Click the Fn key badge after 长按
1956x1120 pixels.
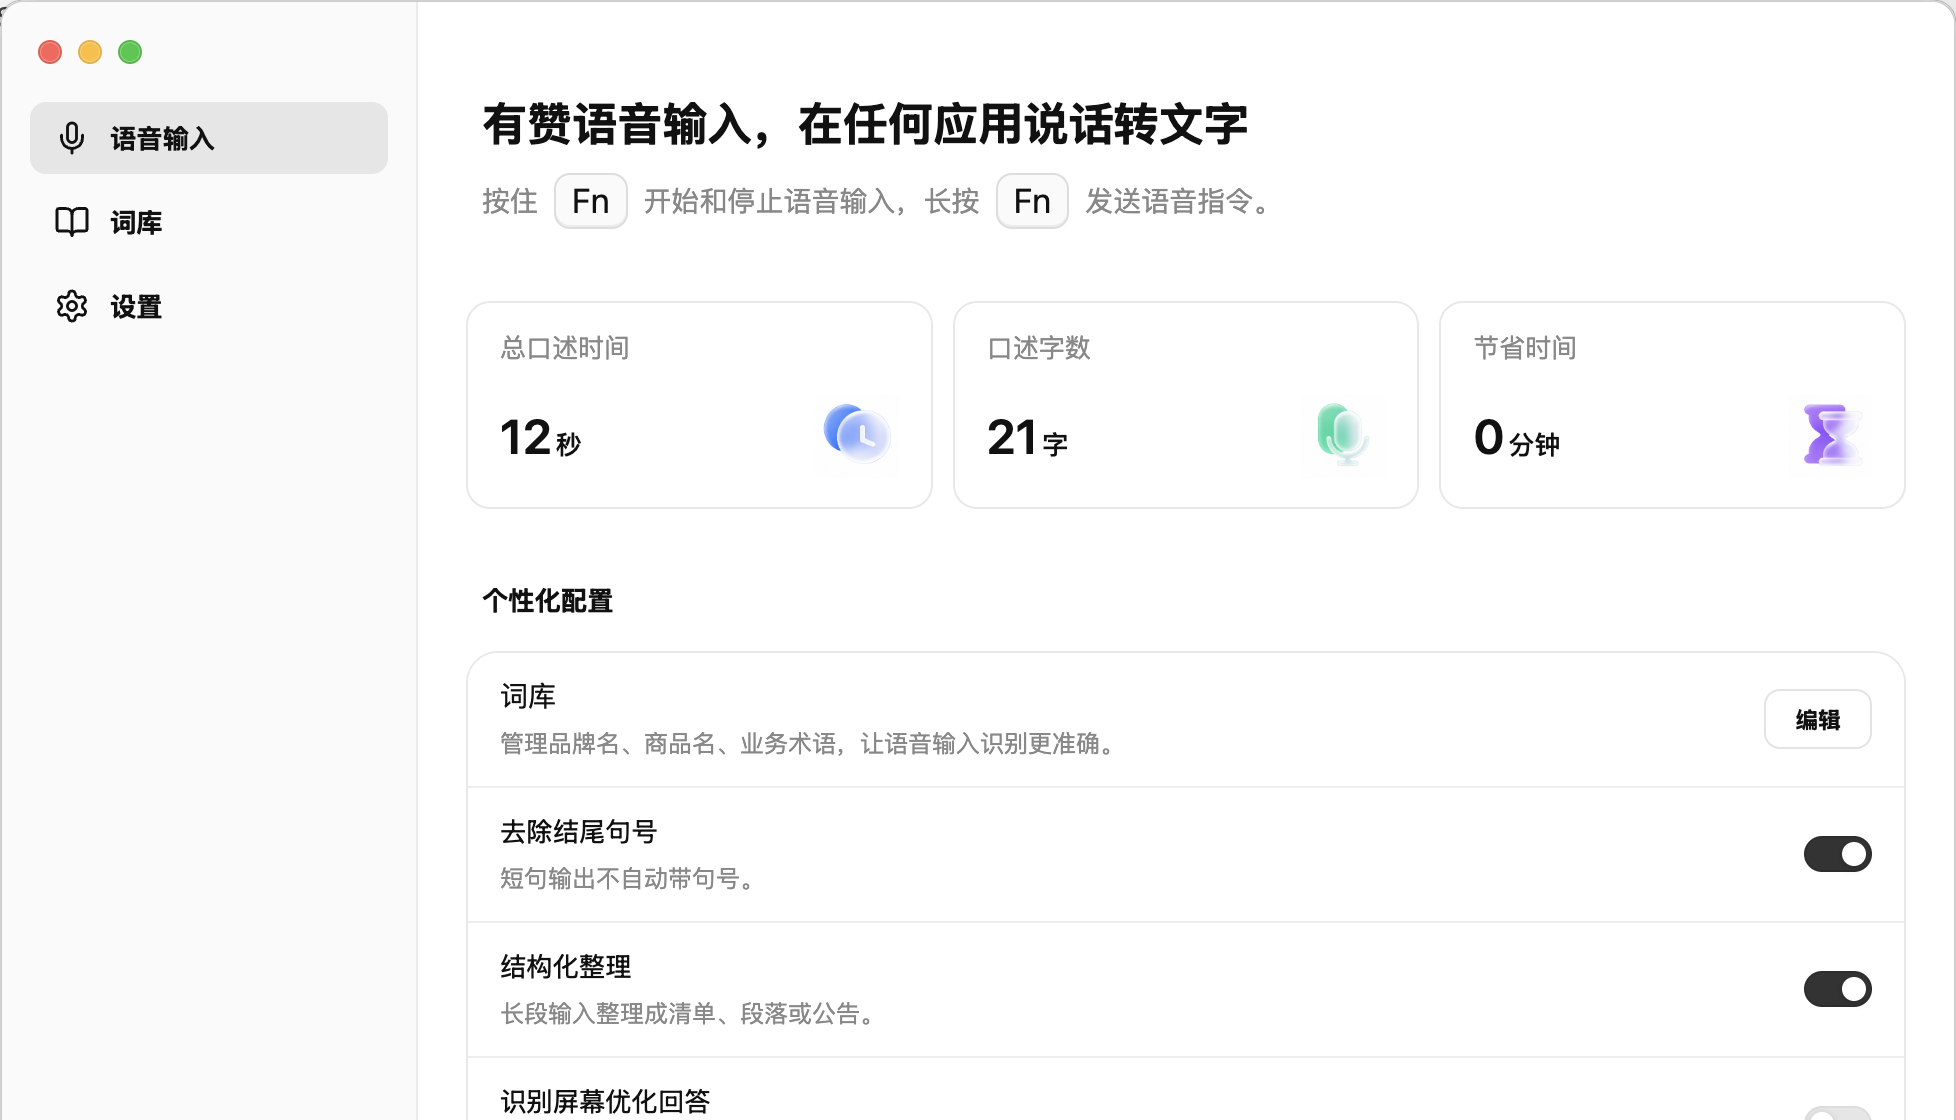1032,201
